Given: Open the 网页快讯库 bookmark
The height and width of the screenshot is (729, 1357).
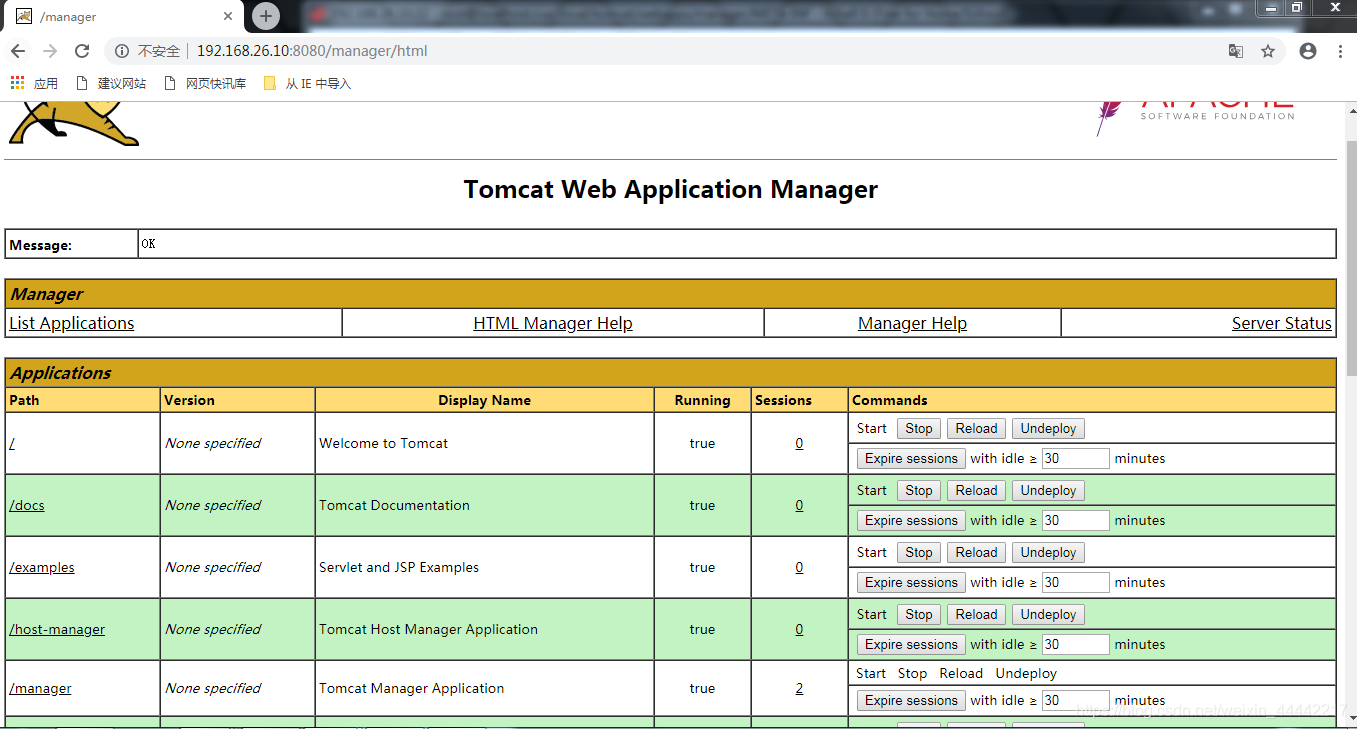Looking at the screenshot, I should [x=204, y=84].
